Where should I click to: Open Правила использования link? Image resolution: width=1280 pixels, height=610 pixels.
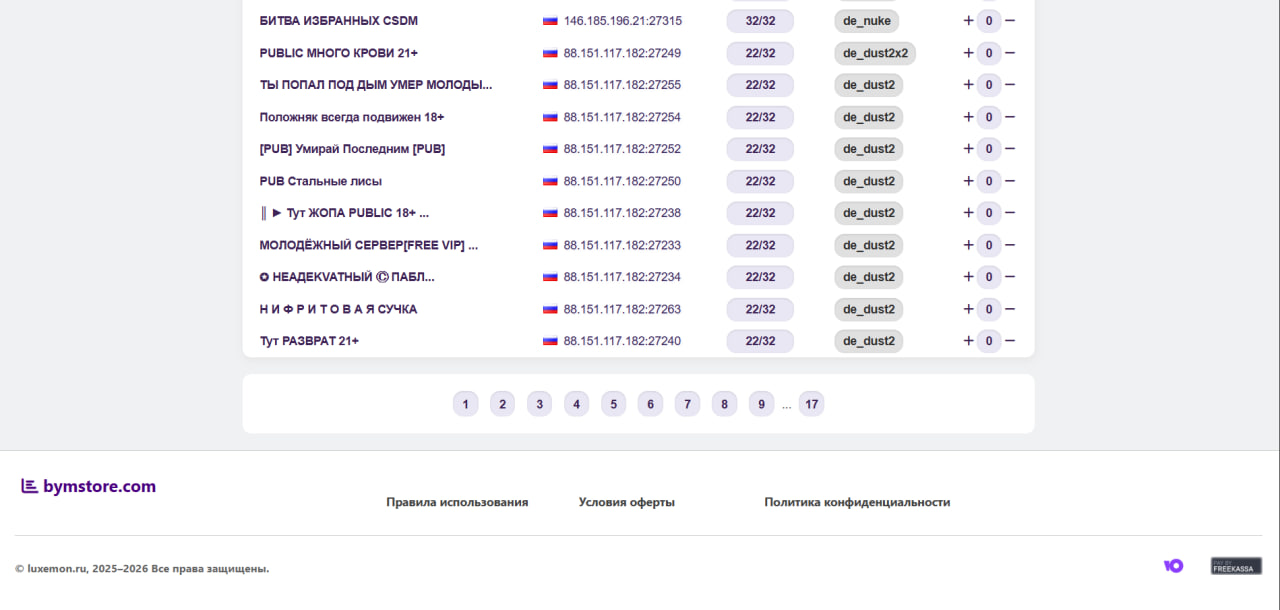457,502
